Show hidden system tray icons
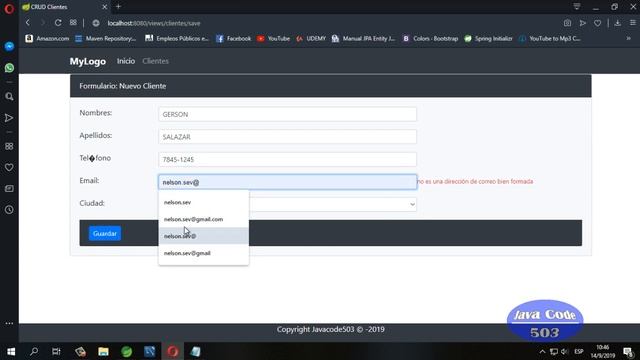640x360 pixels. point(542,351)
